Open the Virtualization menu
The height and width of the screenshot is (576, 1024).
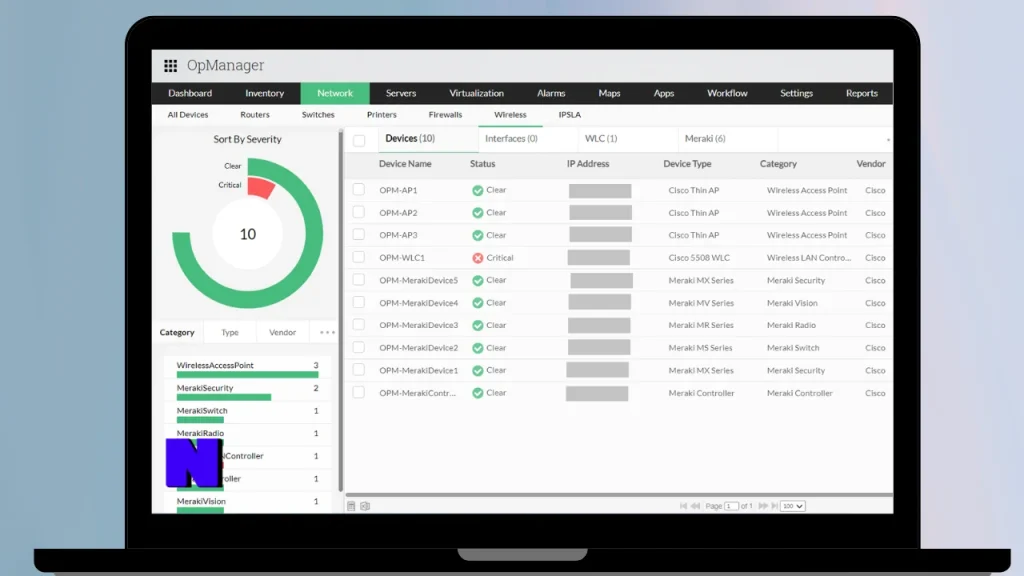[477, 93]
